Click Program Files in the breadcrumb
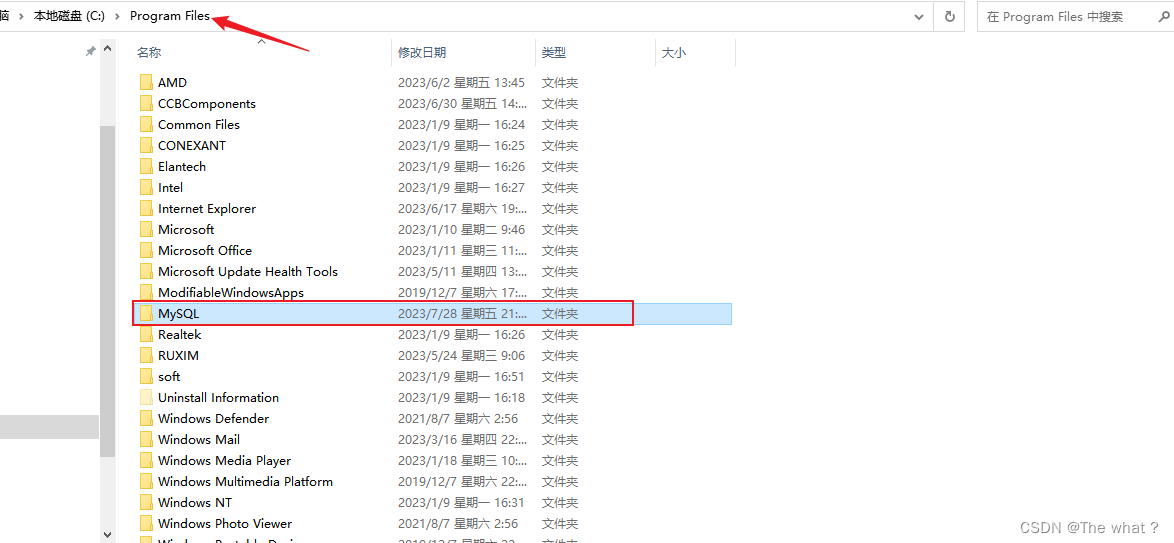This screenshot has width=1174, height=543. pyautogui.click(x=170, y=16)
